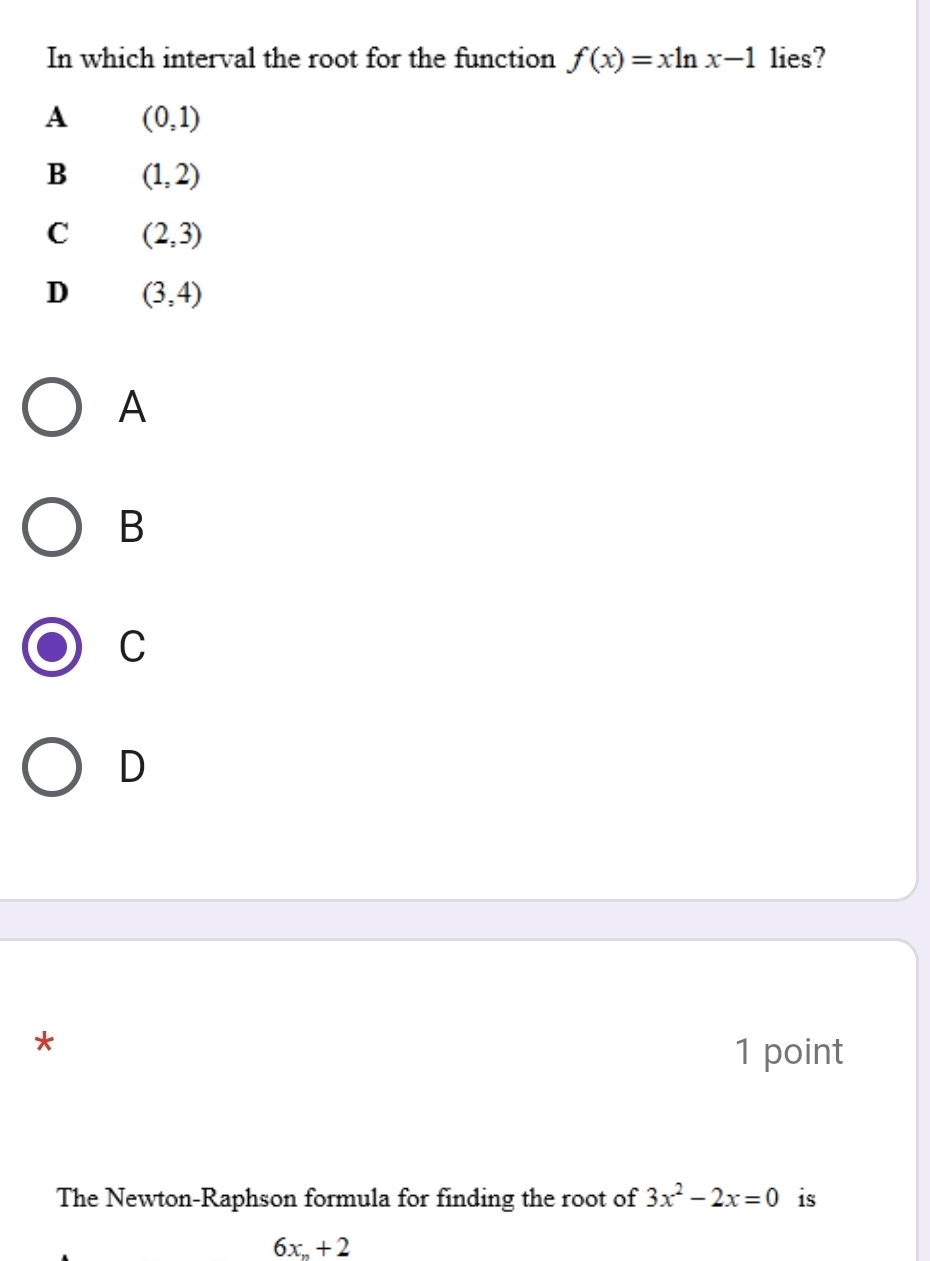Image resolution: width=930 pixels, height=1261 pixels.
Task: Click the large letter D answer label
Action: pyautogui.click(x=132, y=767)
